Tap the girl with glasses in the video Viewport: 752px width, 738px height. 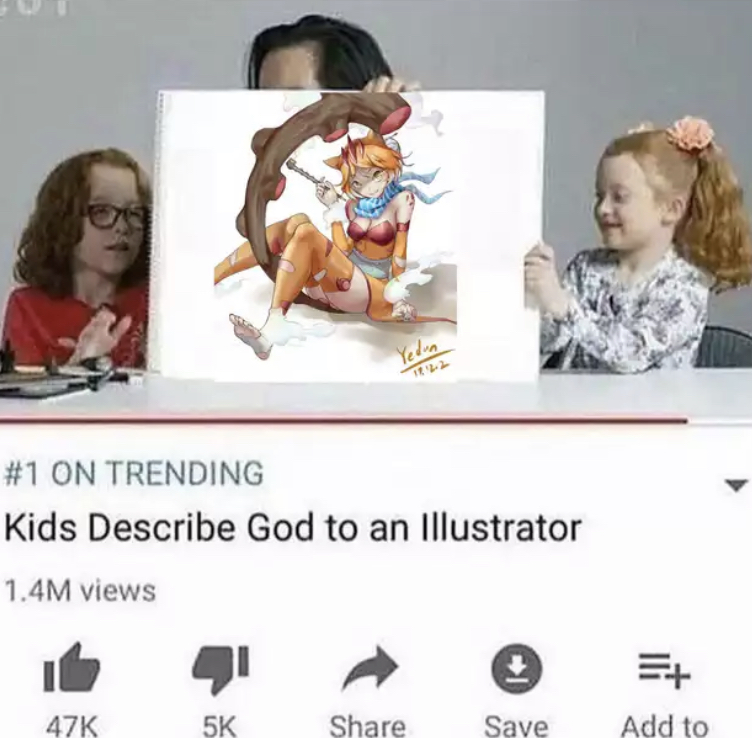coord(77,259)
